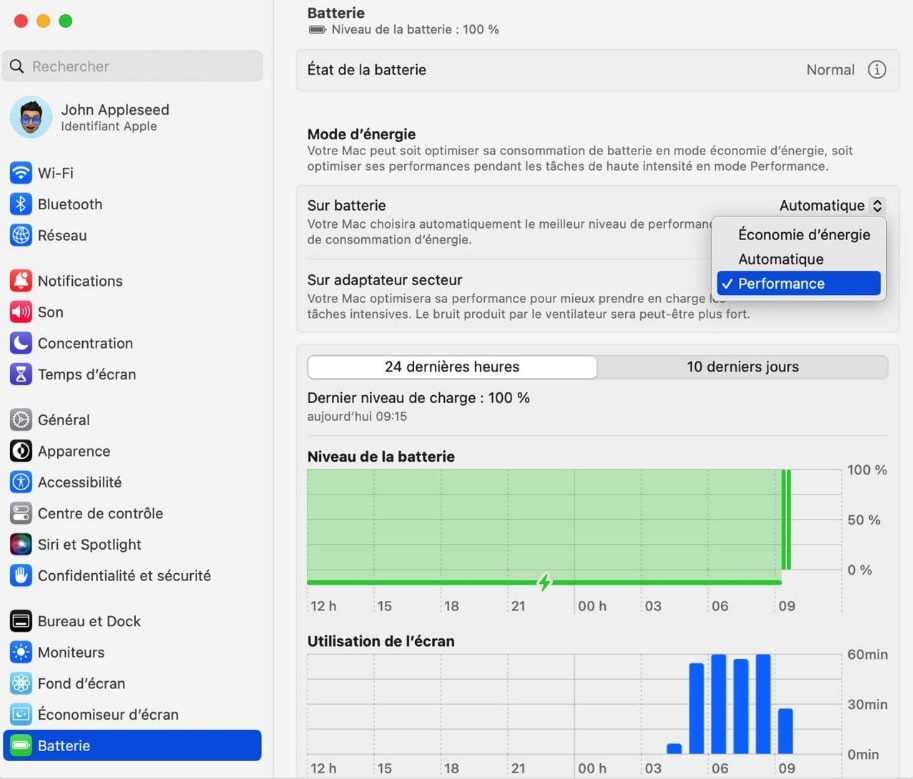
Task: Focus the Rechercher search field
Action: pyautogui.click(x=133, y=66)
